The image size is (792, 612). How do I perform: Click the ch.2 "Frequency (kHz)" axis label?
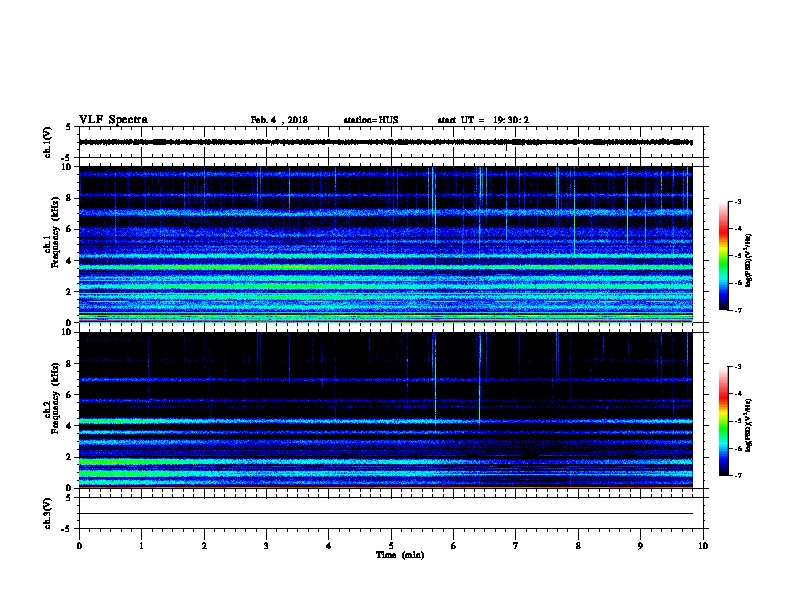[x=55, y=398]
